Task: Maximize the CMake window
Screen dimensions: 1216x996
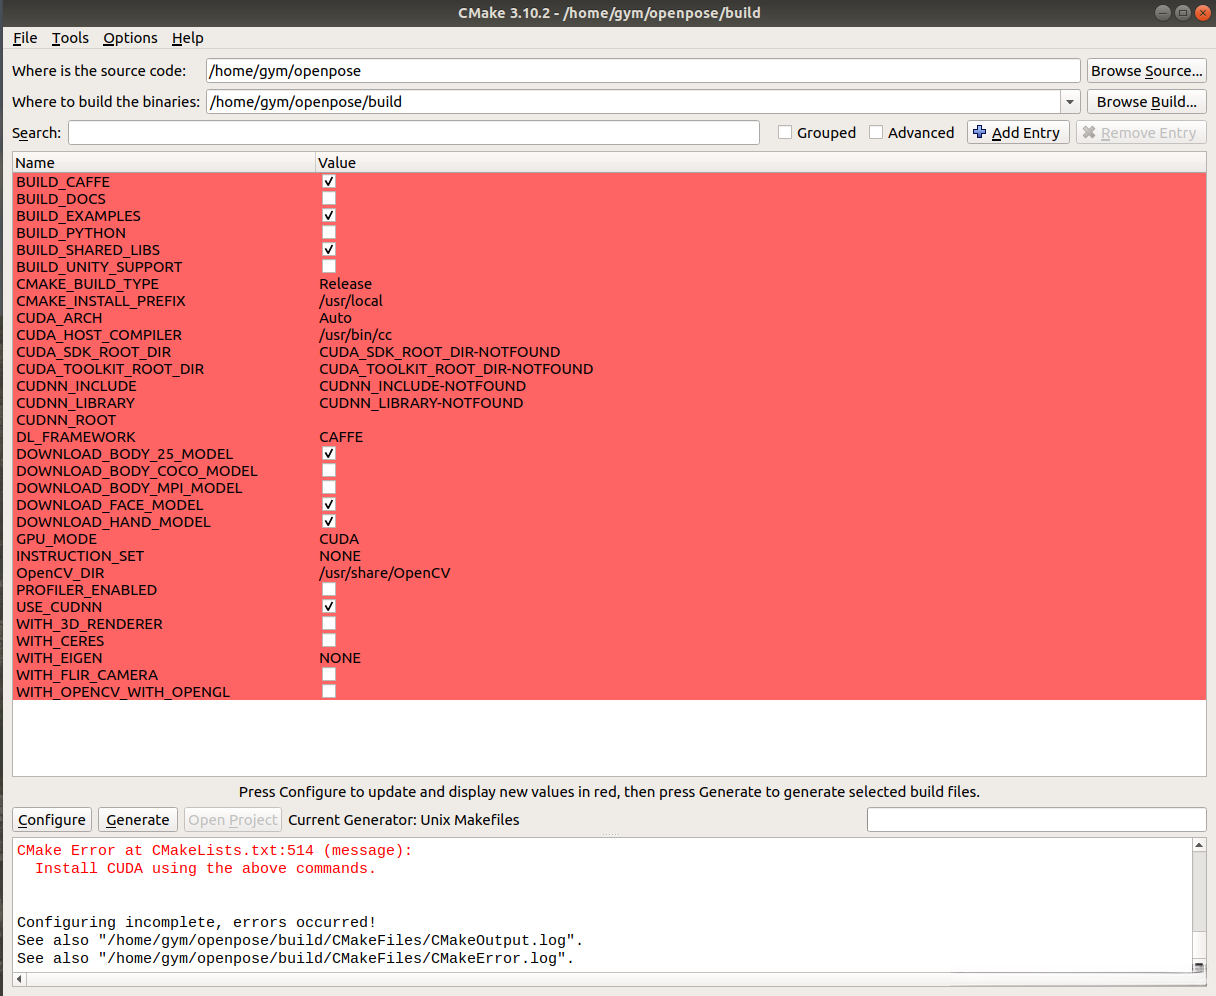Action: coord(1182,13)
